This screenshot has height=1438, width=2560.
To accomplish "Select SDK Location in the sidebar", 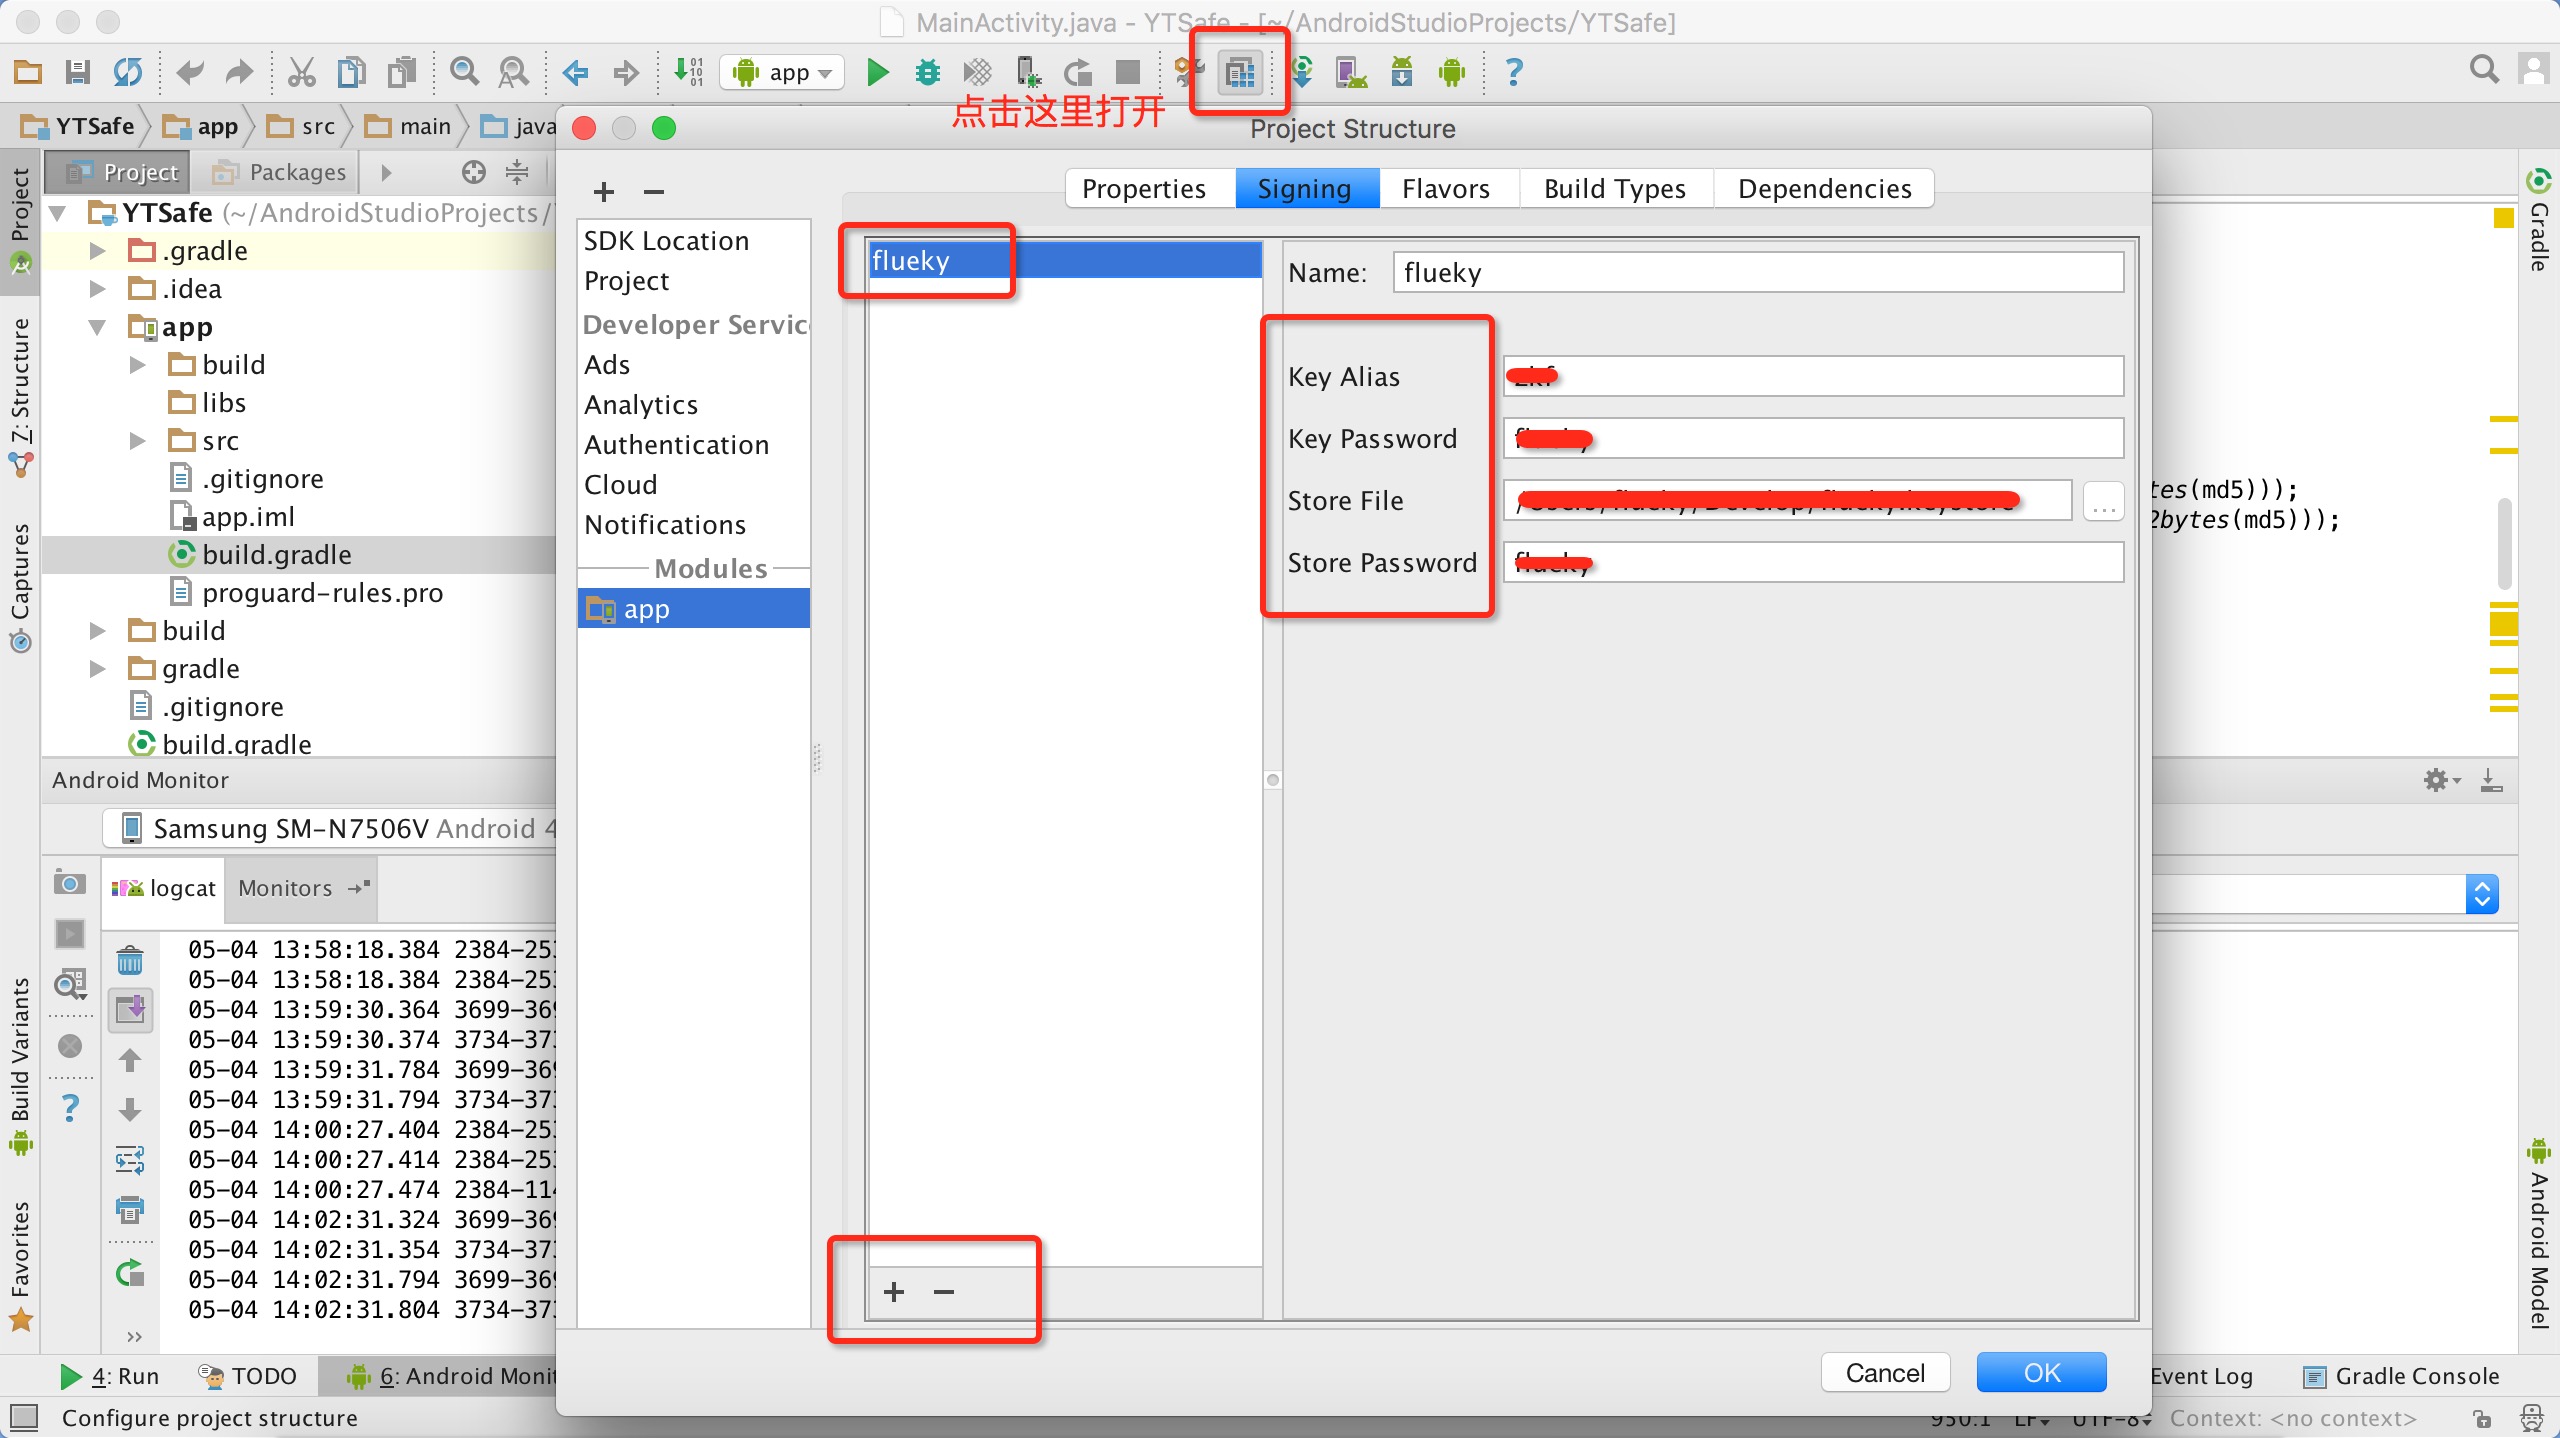I will pyautogui.click(x=666, y=240).
